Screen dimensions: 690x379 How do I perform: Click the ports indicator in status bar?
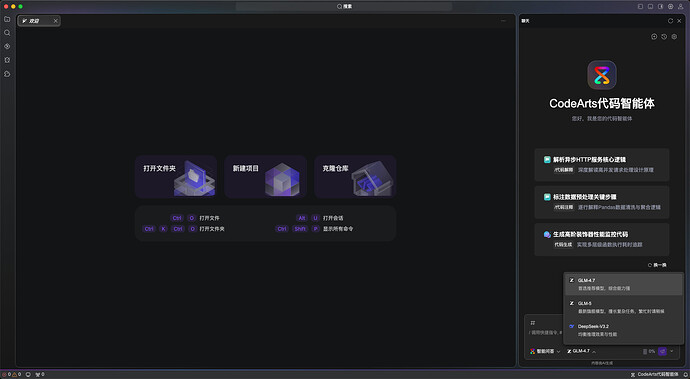click(x=40, y=375)
